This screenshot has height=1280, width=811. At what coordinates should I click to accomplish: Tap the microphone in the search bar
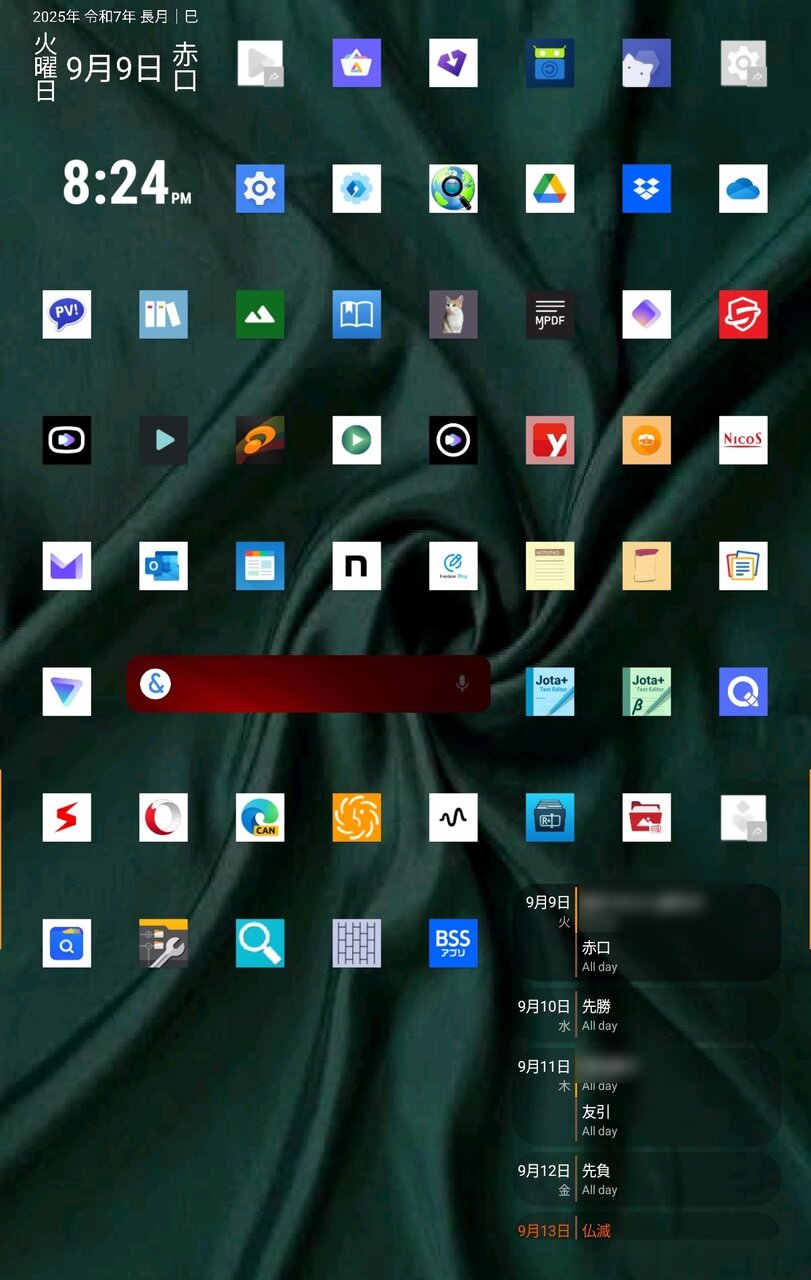point(462,684)
